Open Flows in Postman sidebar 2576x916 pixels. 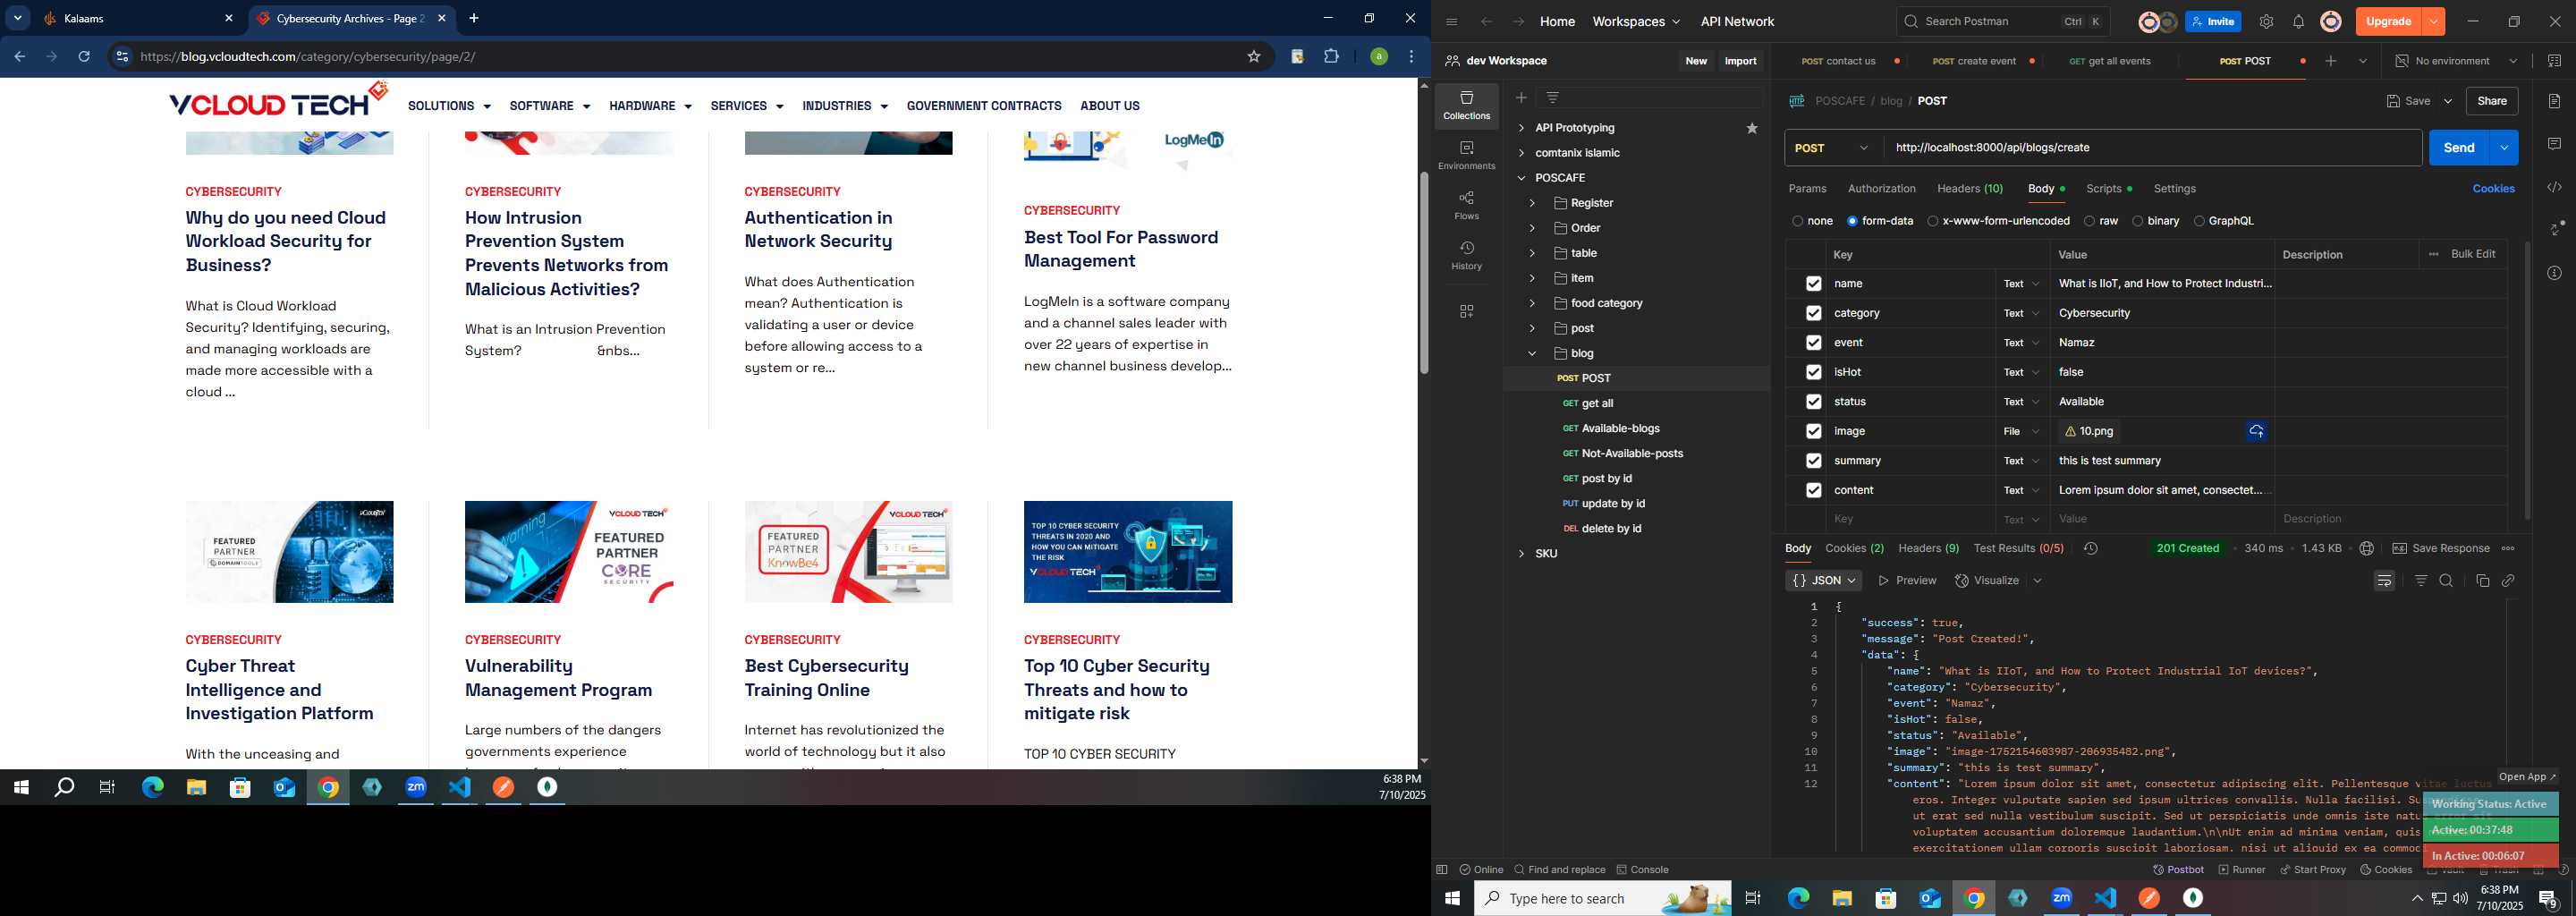click(x=1466, y=205)
